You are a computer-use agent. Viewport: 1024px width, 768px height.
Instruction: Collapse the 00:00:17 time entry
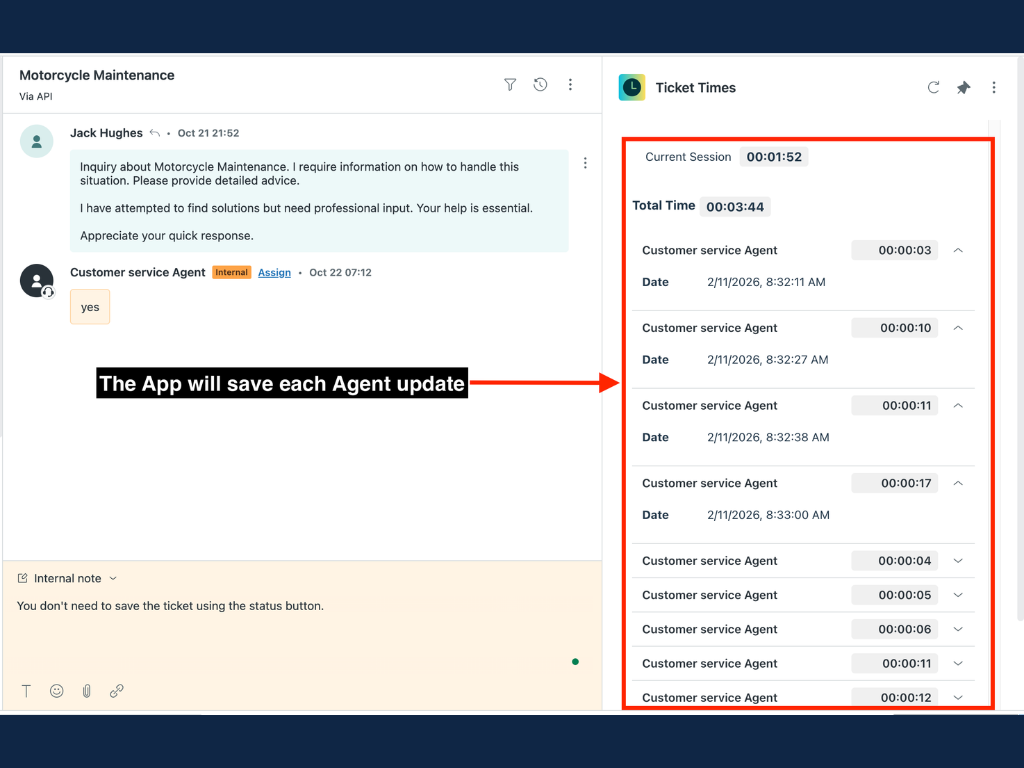point(958,483)
